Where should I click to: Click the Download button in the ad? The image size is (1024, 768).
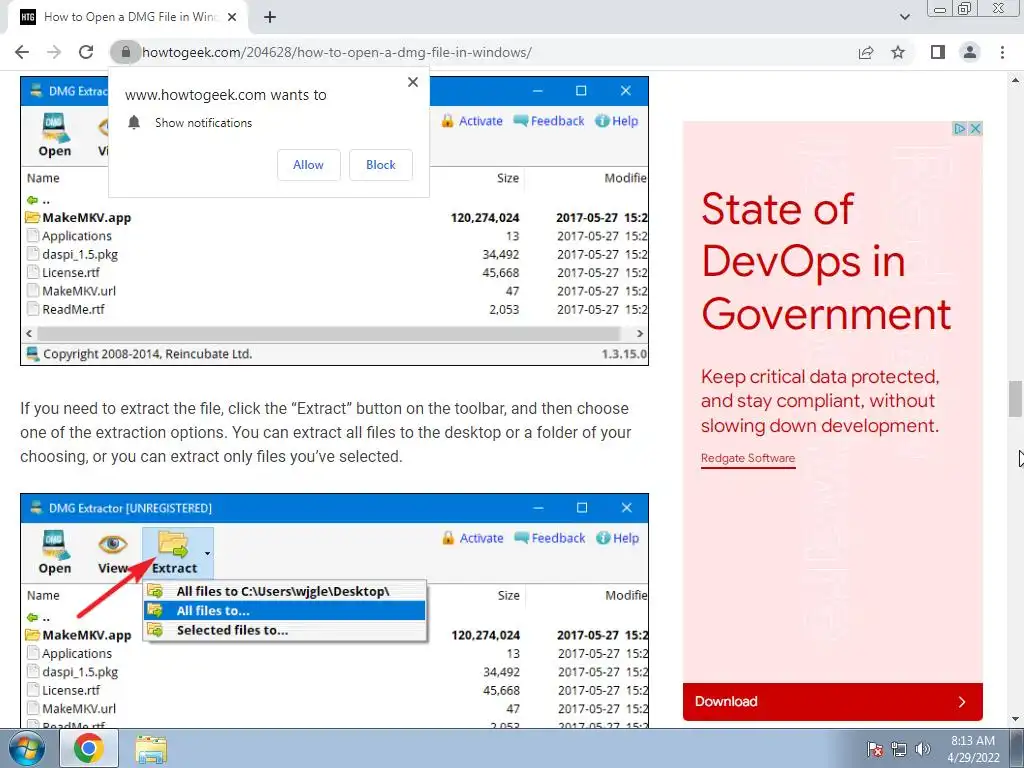pos(833,701)
